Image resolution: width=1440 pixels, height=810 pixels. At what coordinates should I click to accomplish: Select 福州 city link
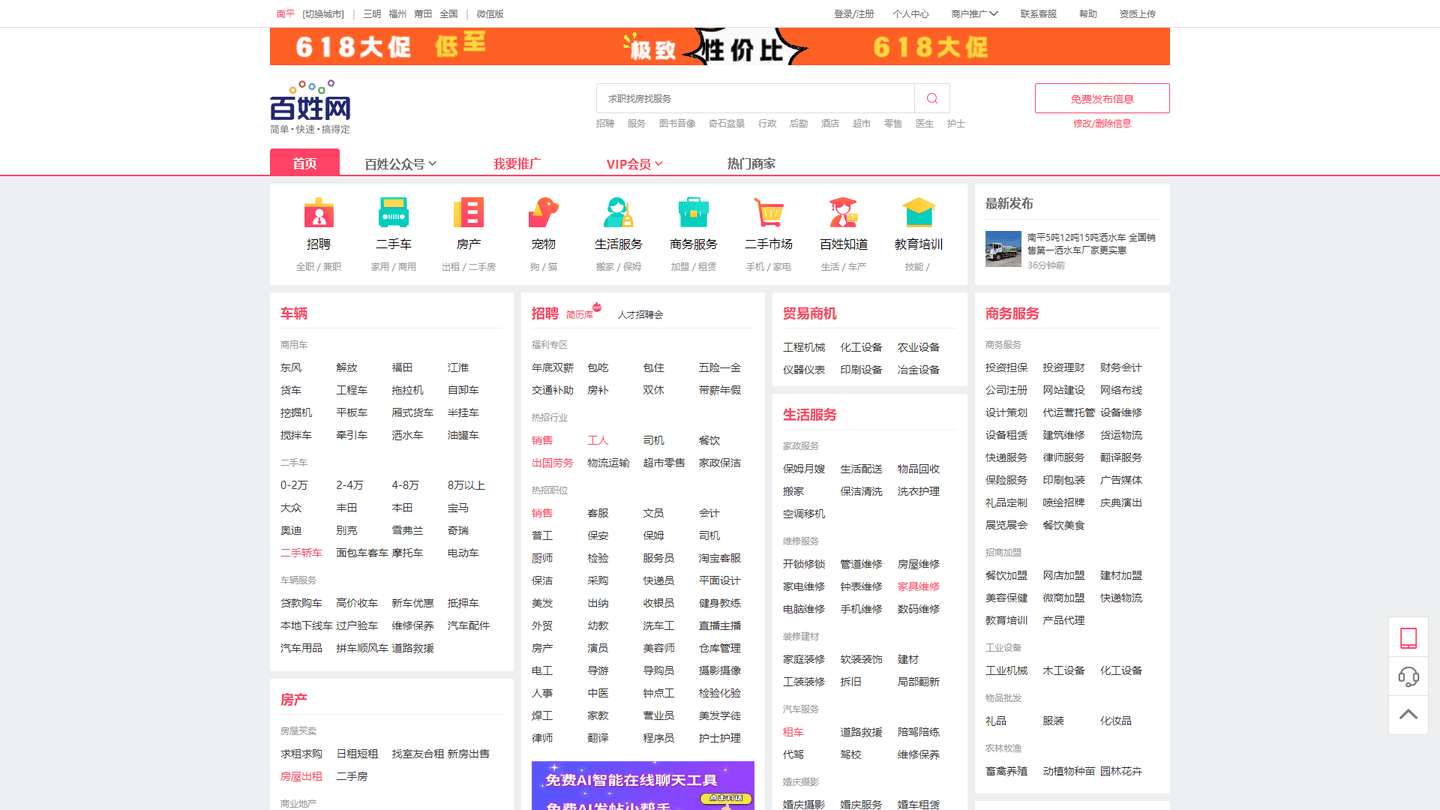tap(398, 14)
